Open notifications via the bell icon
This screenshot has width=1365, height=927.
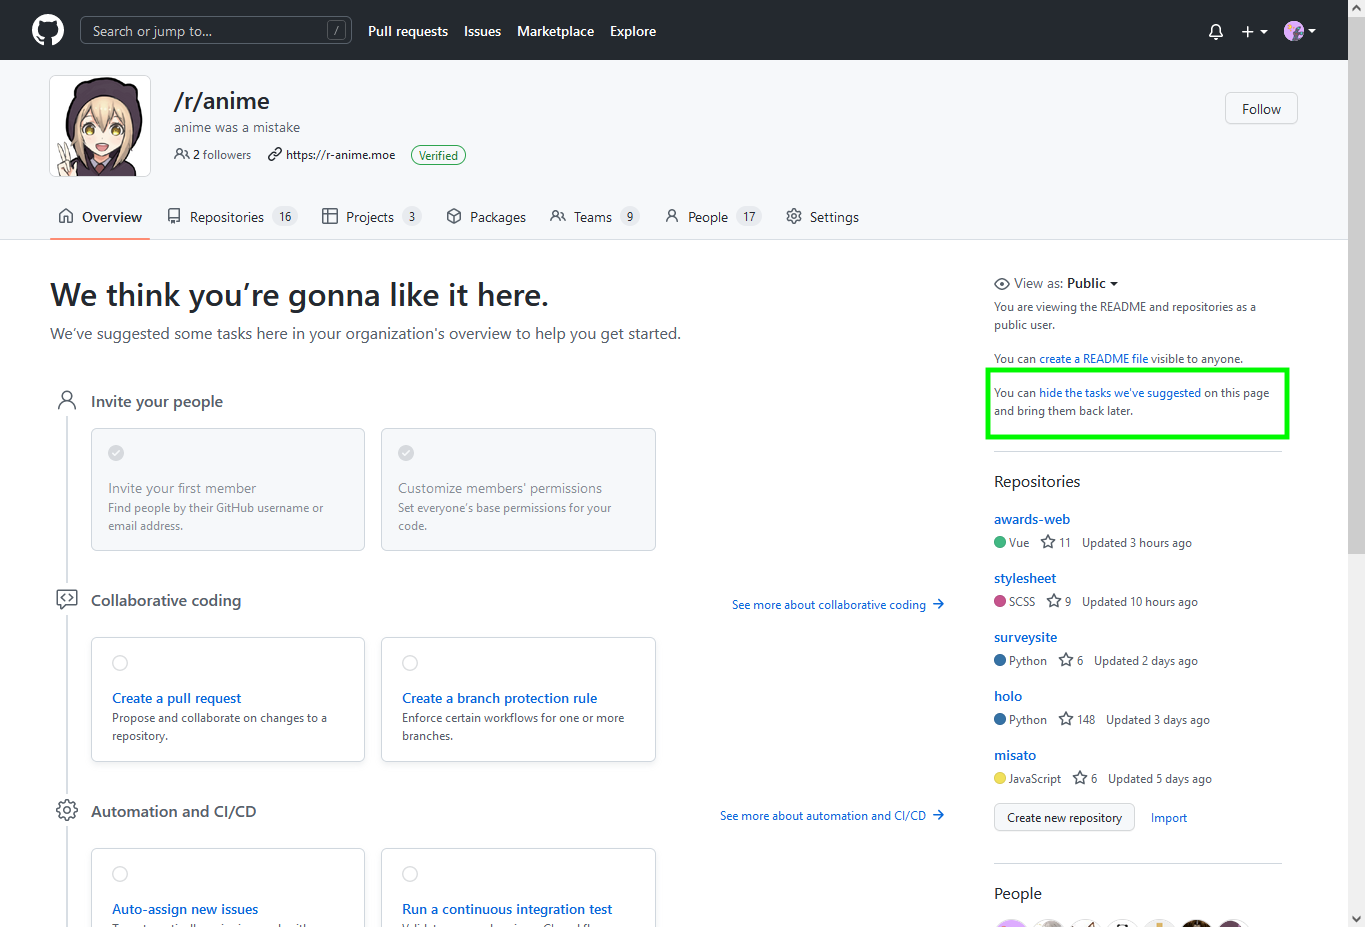1215,31
